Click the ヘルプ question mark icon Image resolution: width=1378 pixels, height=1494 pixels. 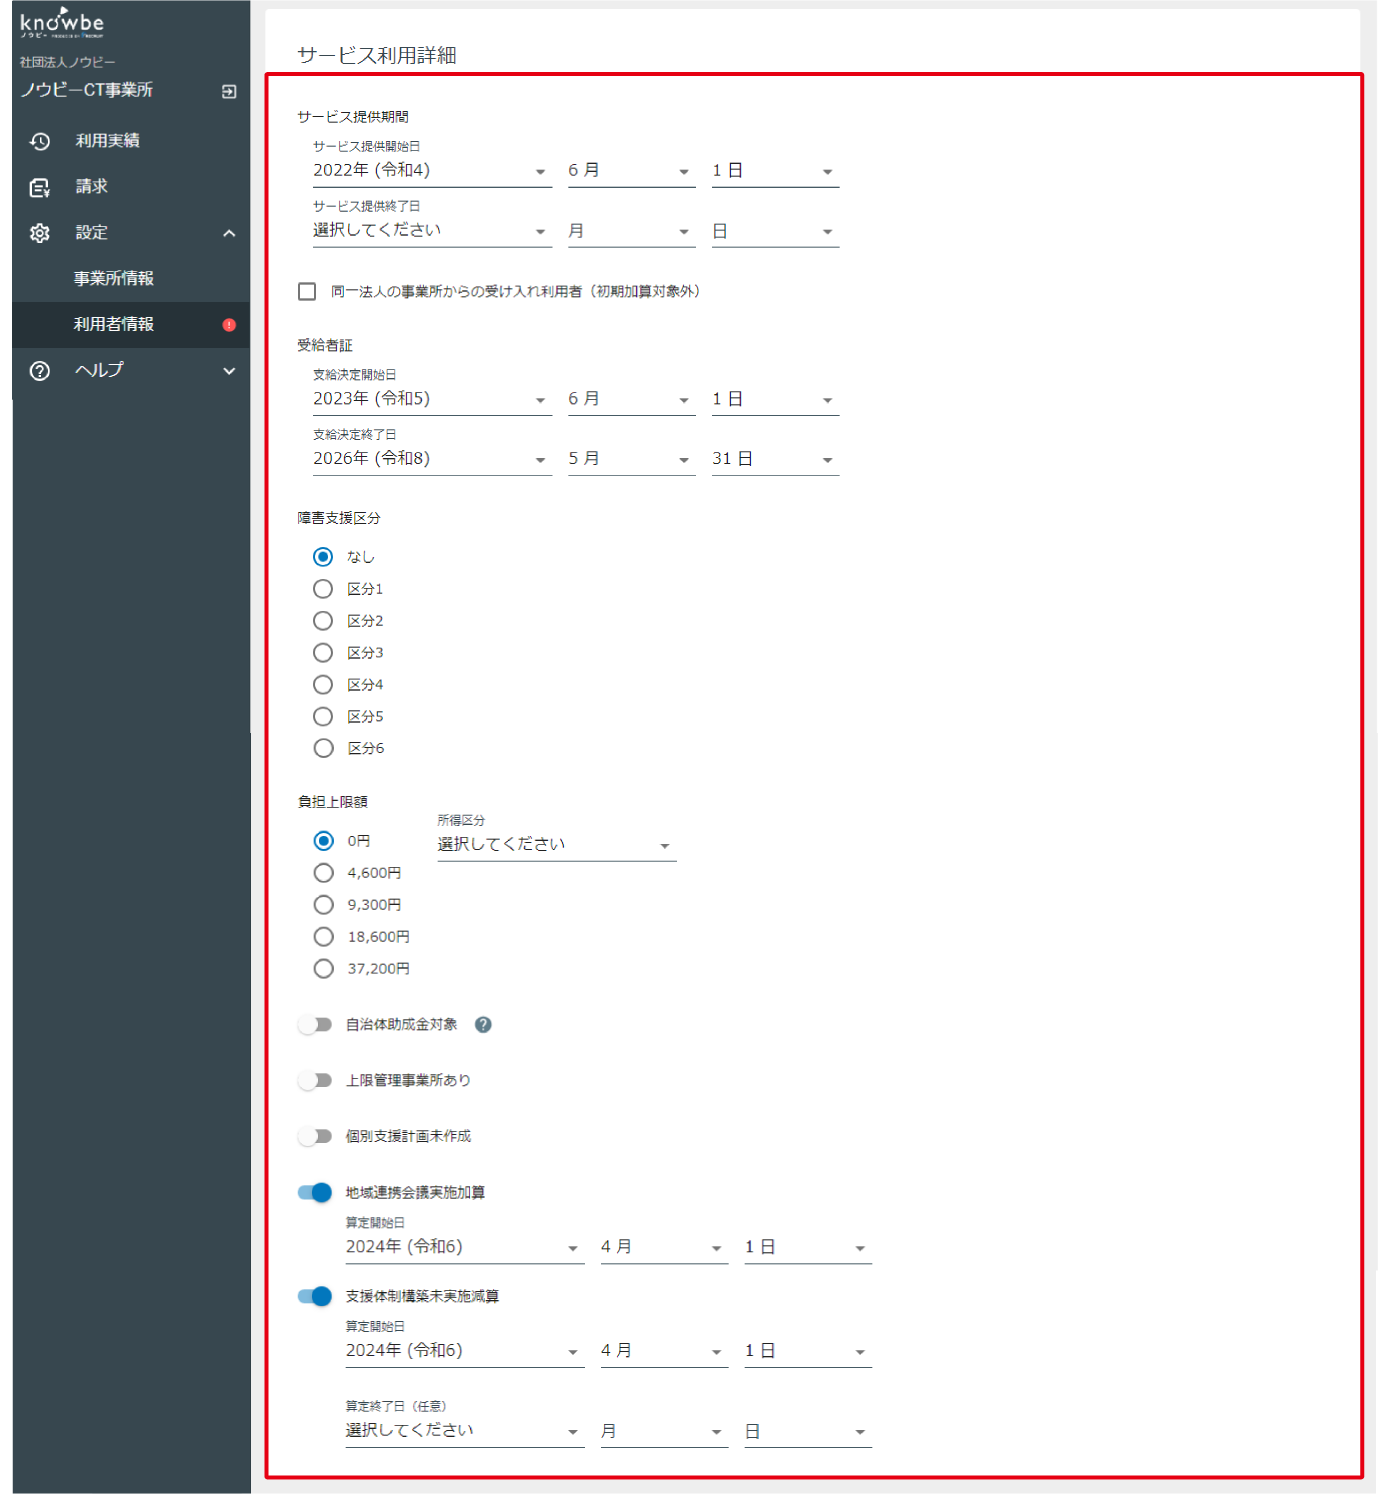[40, 371]
